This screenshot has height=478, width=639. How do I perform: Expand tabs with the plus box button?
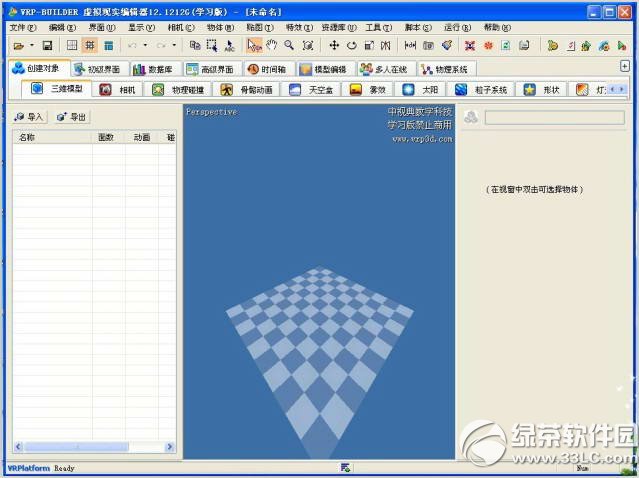(624, 66)
